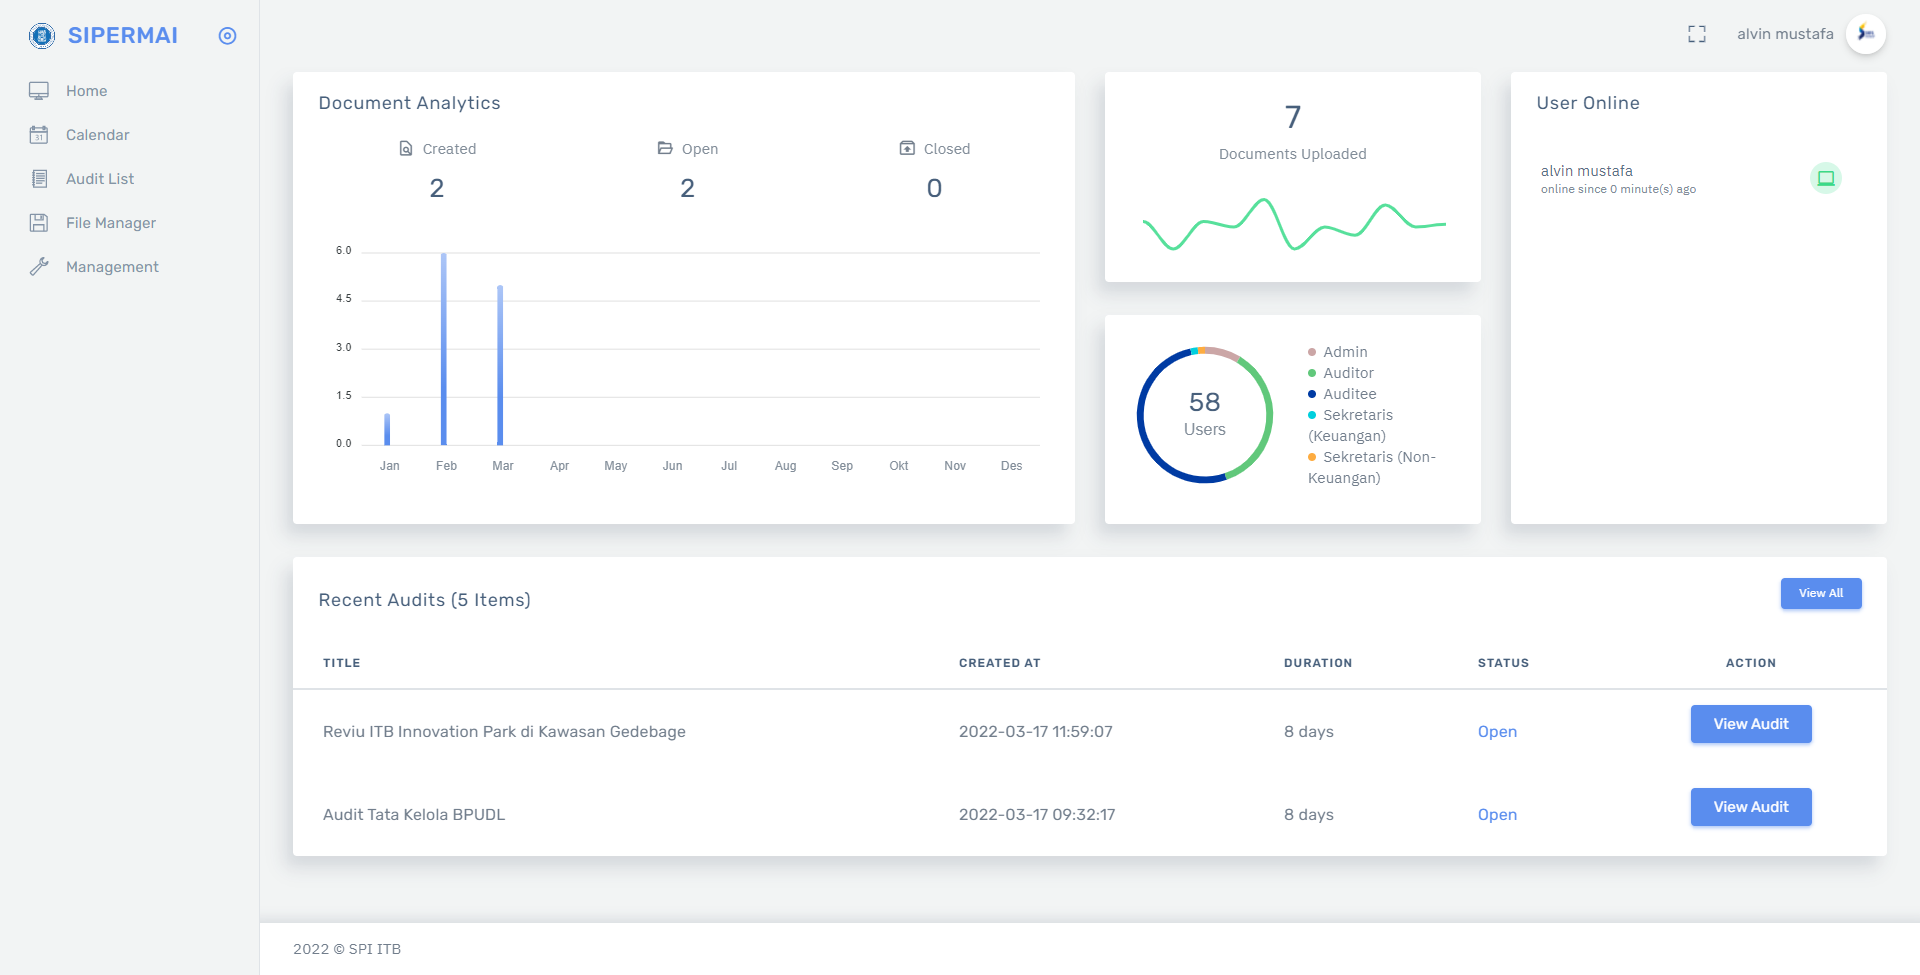Click the 58 Users donut chart
The height and width of the screenshot is (975, 1920).
pyautogui.click(x=1205, y=415)
